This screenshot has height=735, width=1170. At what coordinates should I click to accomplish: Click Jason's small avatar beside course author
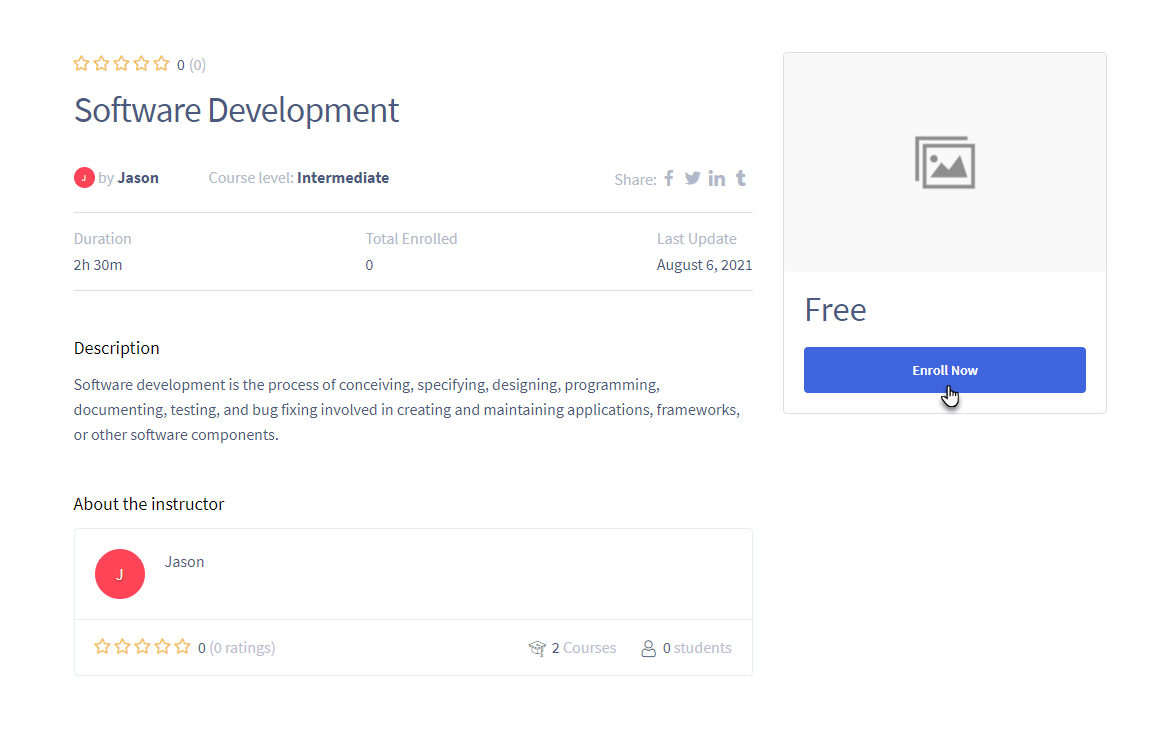point(84,178)
